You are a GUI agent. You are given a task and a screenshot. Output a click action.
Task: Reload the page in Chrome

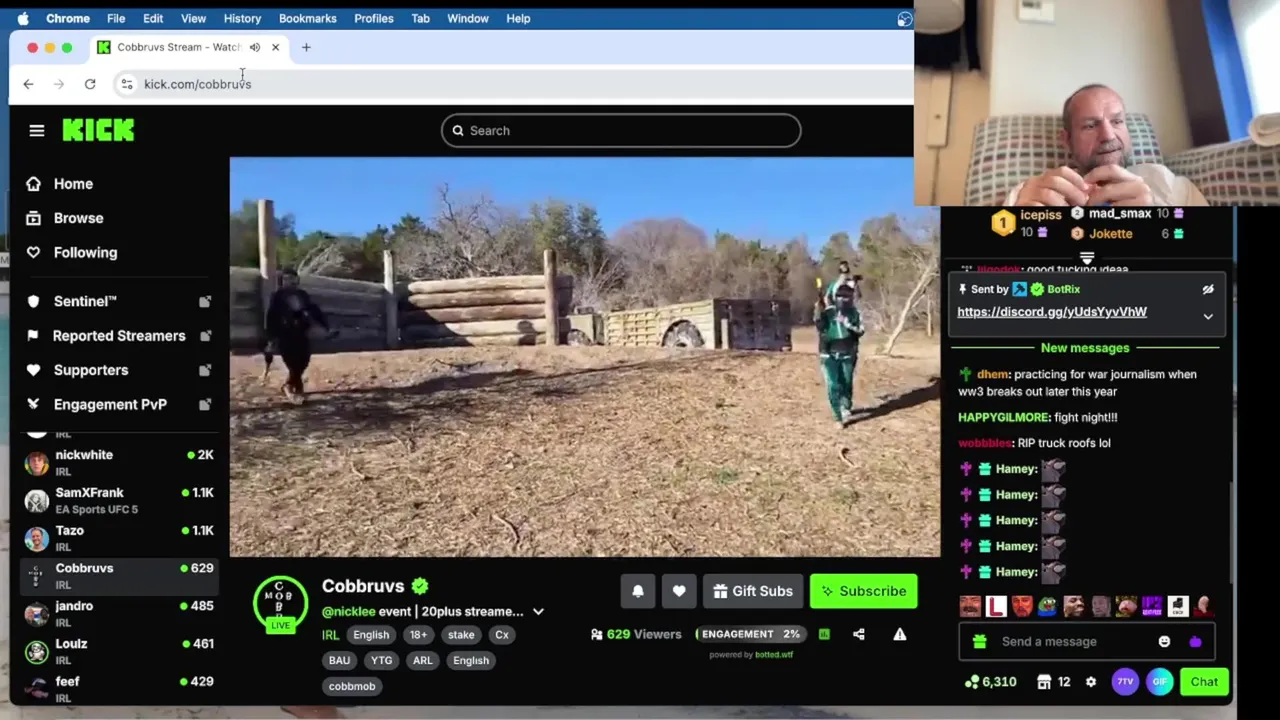(x=90, y=84)
